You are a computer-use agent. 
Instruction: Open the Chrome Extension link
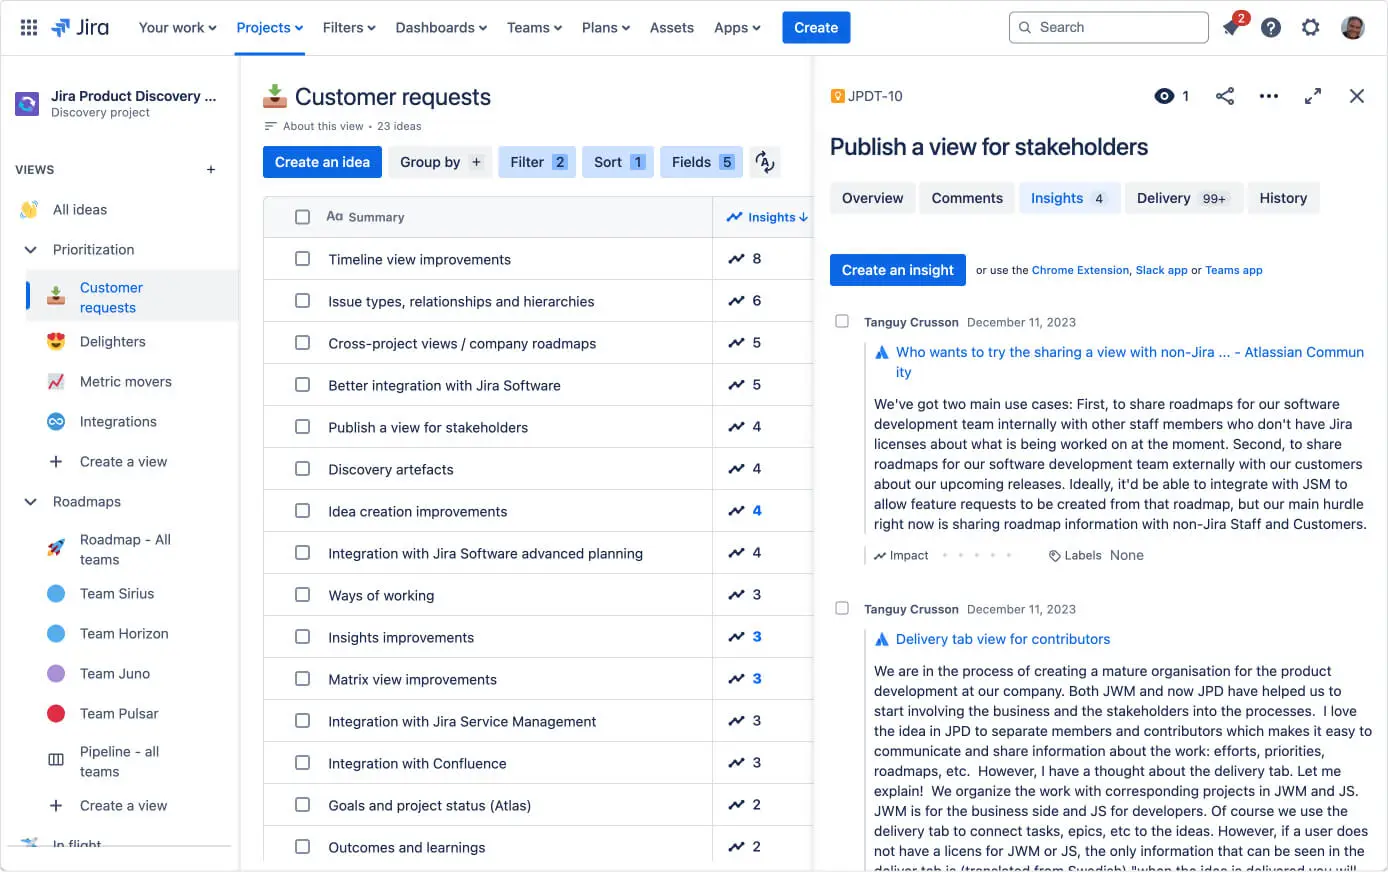click(x=1080, y=270)
